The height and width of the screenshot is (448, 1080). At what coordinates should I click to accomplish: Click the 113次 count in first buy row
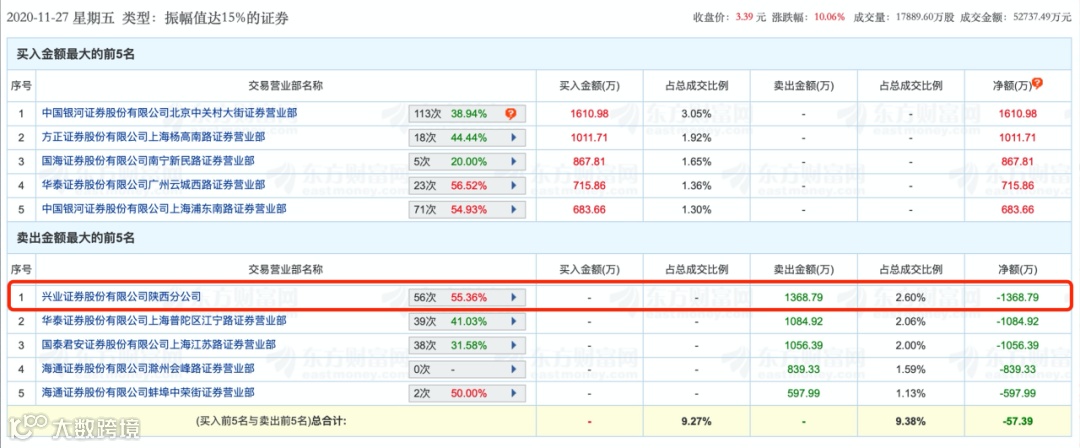coord(426,114)
